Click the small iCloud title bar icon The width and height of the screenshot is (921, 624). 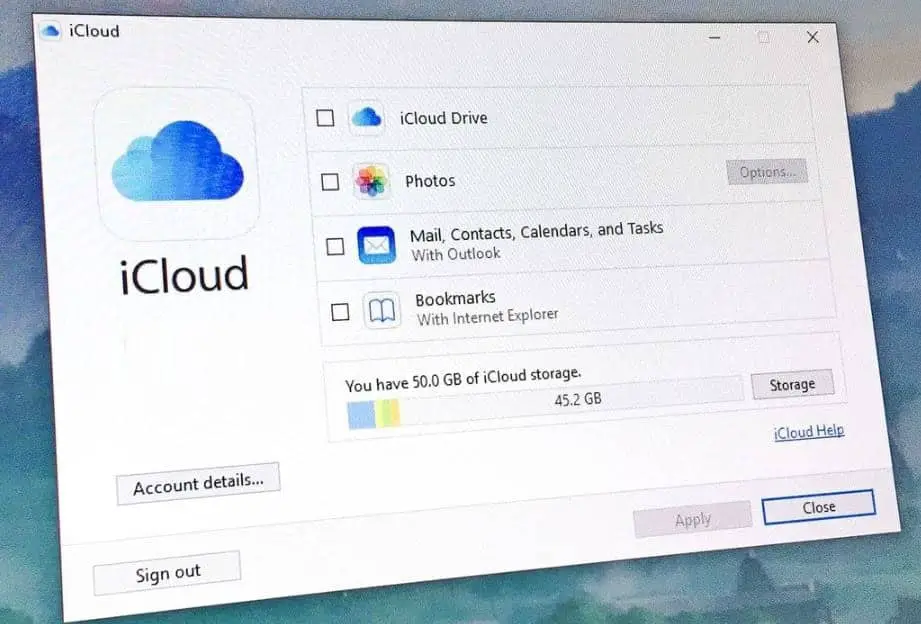pos(51,31)
